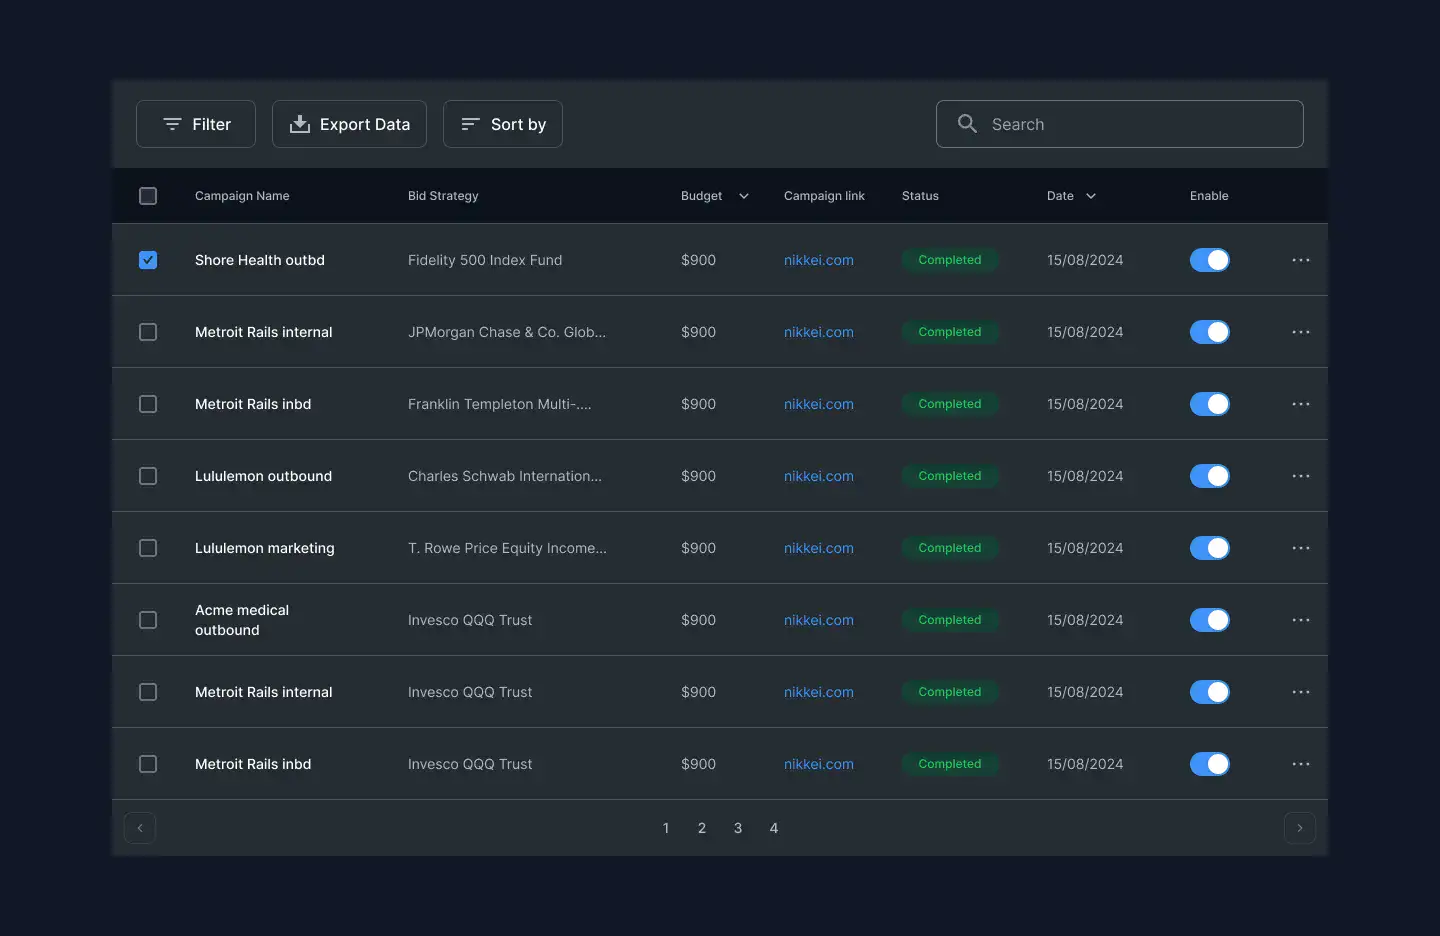This screenshot has width=1440, height=936.
Task: Open three-dot menu for Metroit Rails inbd Invesco row
Action: tap(1300, 764)
